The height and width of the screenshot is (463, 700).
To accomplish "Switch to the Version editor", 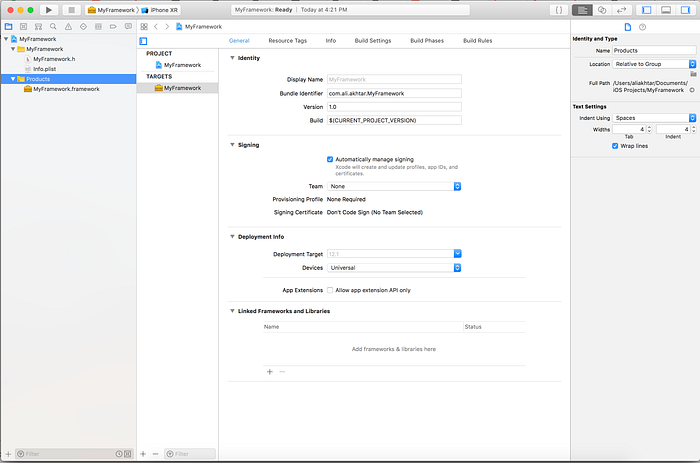I will click(x=621, y=10).
